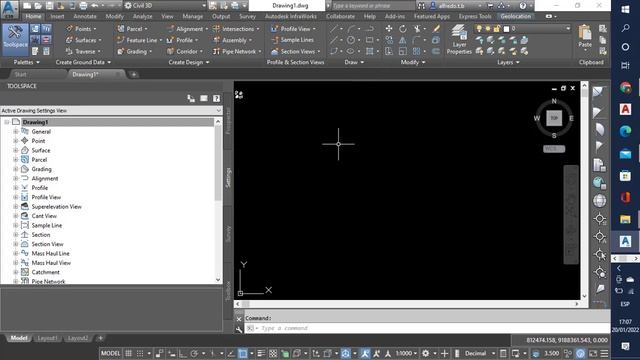This screenshot has height=360, width=640.
Task: Toggle Selection Cycling in status bar
Action: point(285,353)
